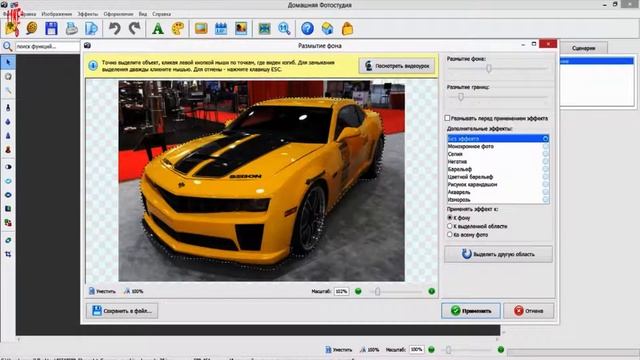
Task: Create a calendar with the calendar icon
Action: tap(221, 29)
